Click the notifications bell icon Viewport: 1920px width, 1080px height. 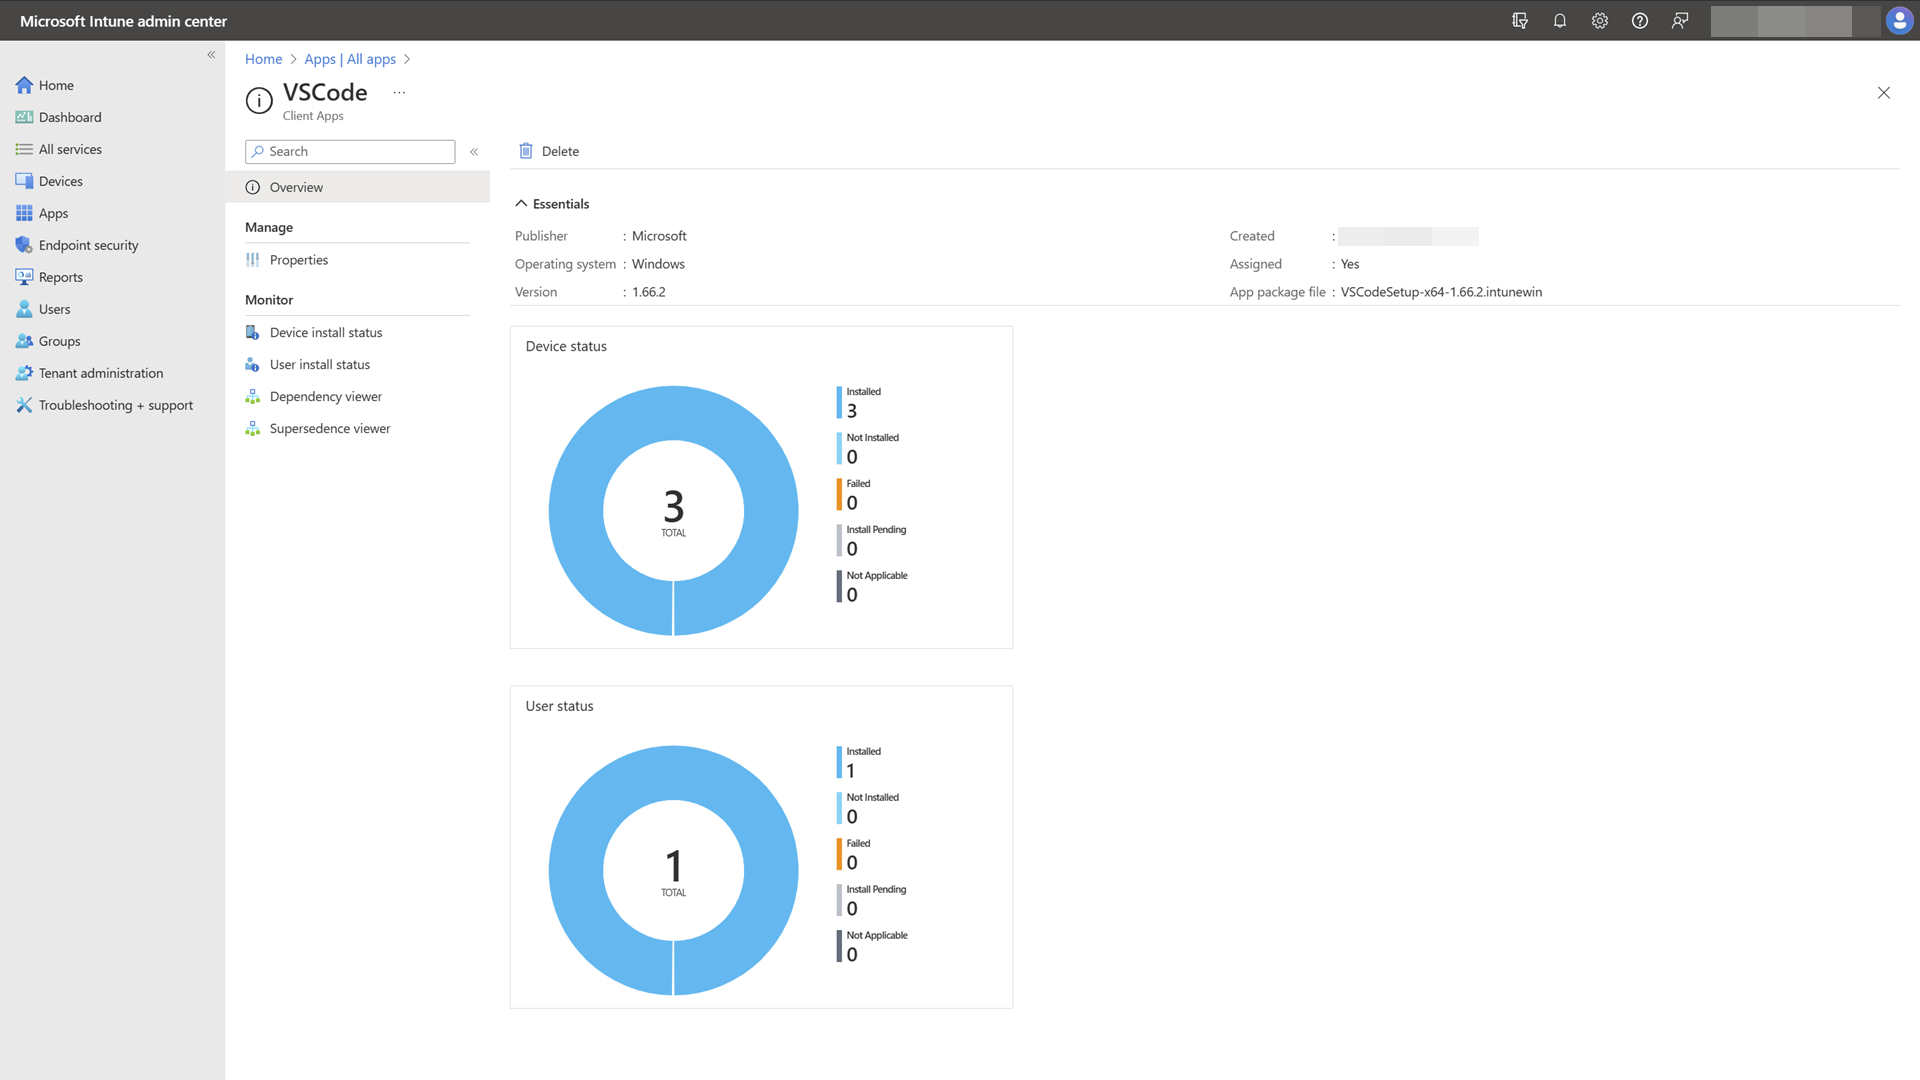click(x=1559, y=21)
